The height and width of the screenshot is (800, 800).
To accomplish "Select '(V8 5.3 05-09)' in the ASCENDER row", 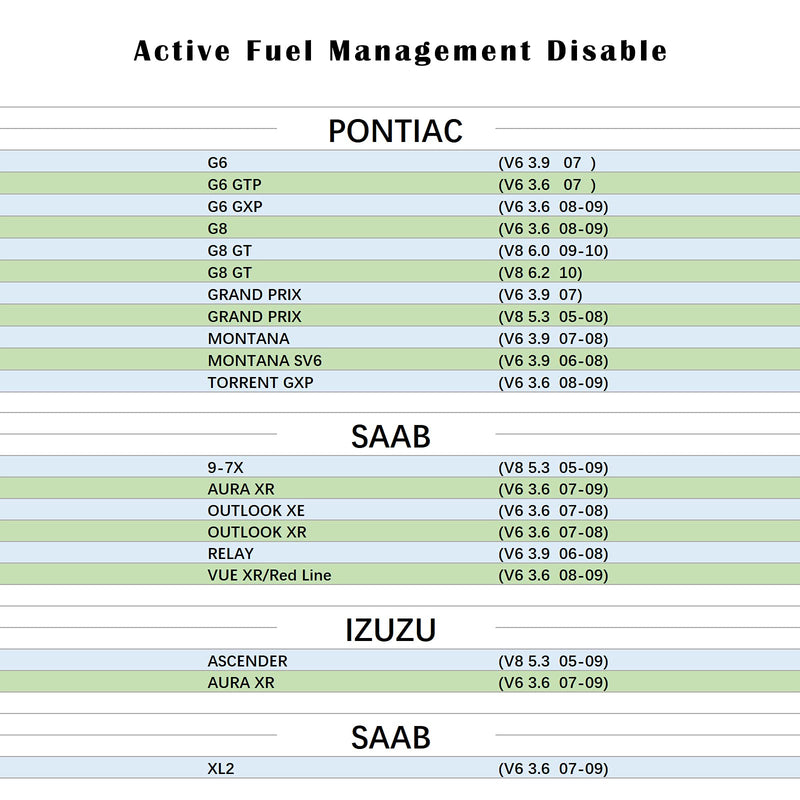I will click(x=553, y=661).
